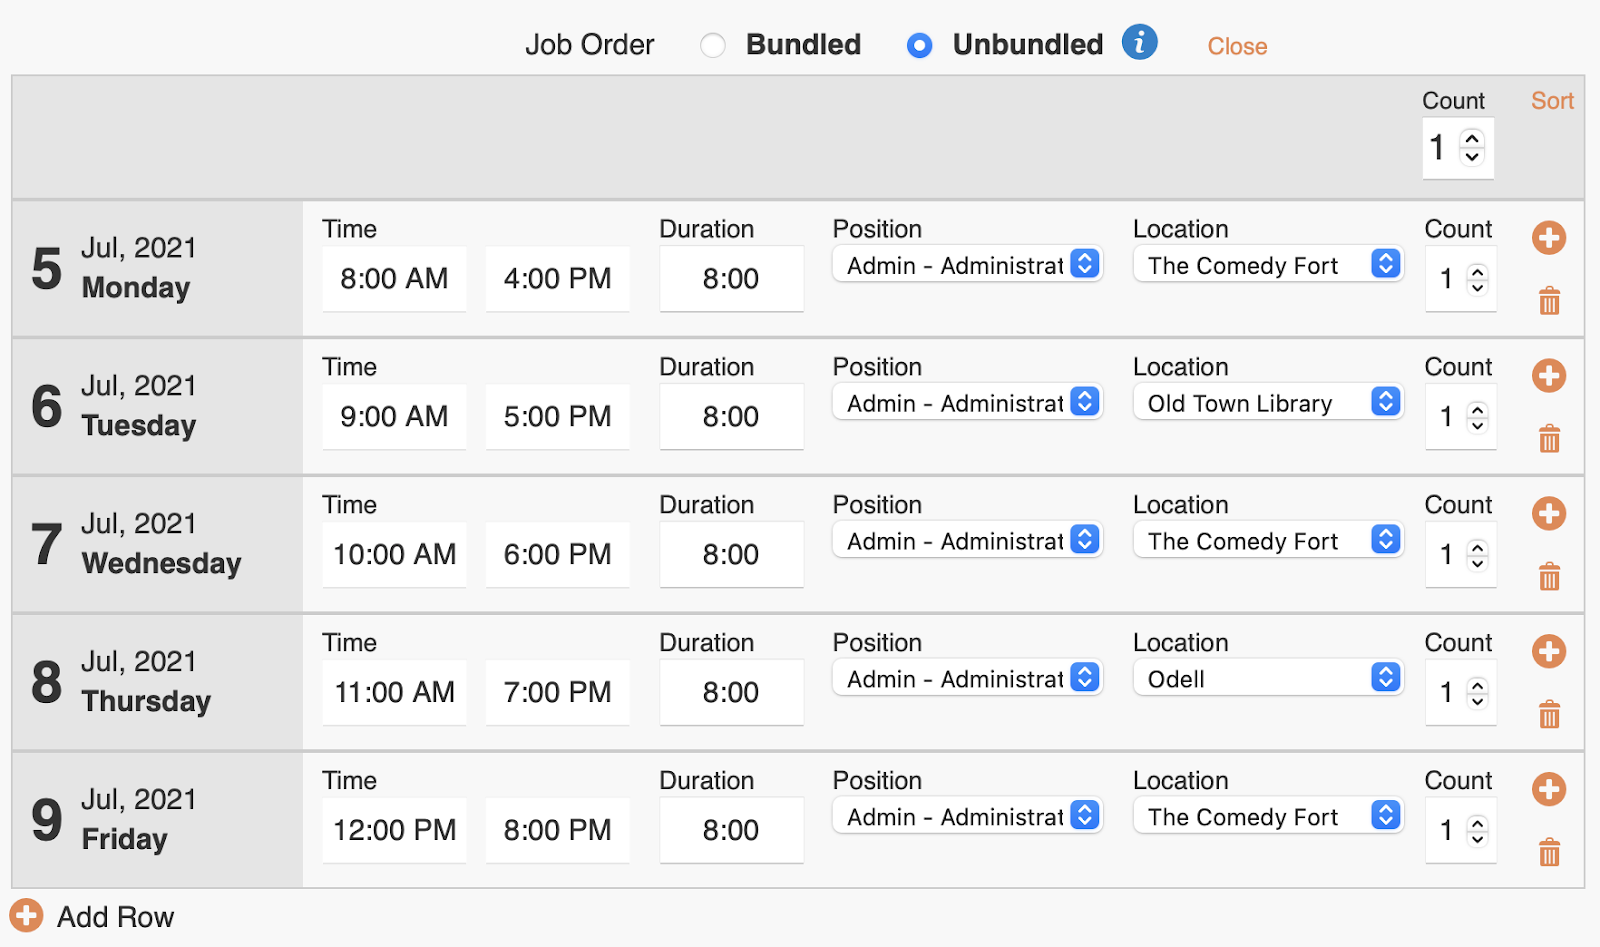The height and width of the screenshot is (947, 1600).
Task: Delete the Friday Jul 9 row
Action: (x=1549, y=852)
